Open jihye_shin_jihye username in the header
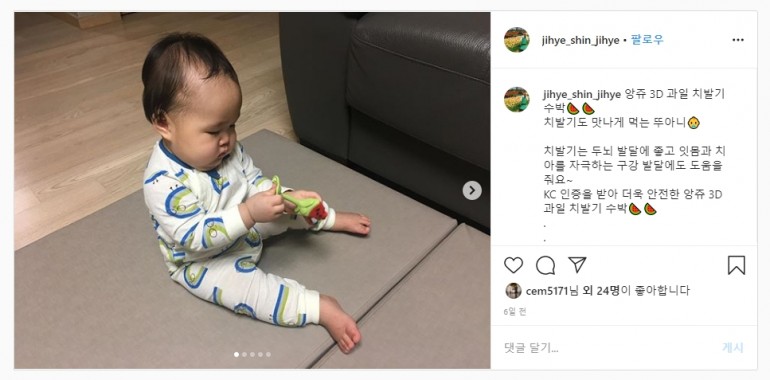770x380 pixels. coord(580,41)
